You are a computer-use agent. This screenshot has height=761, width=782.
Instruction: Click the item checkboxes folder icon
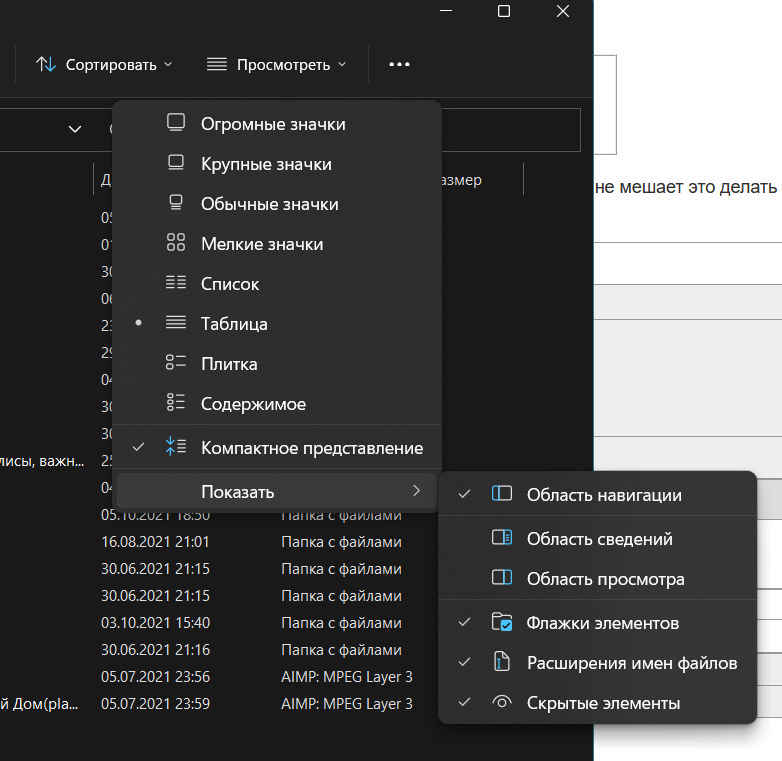[502, 622]
